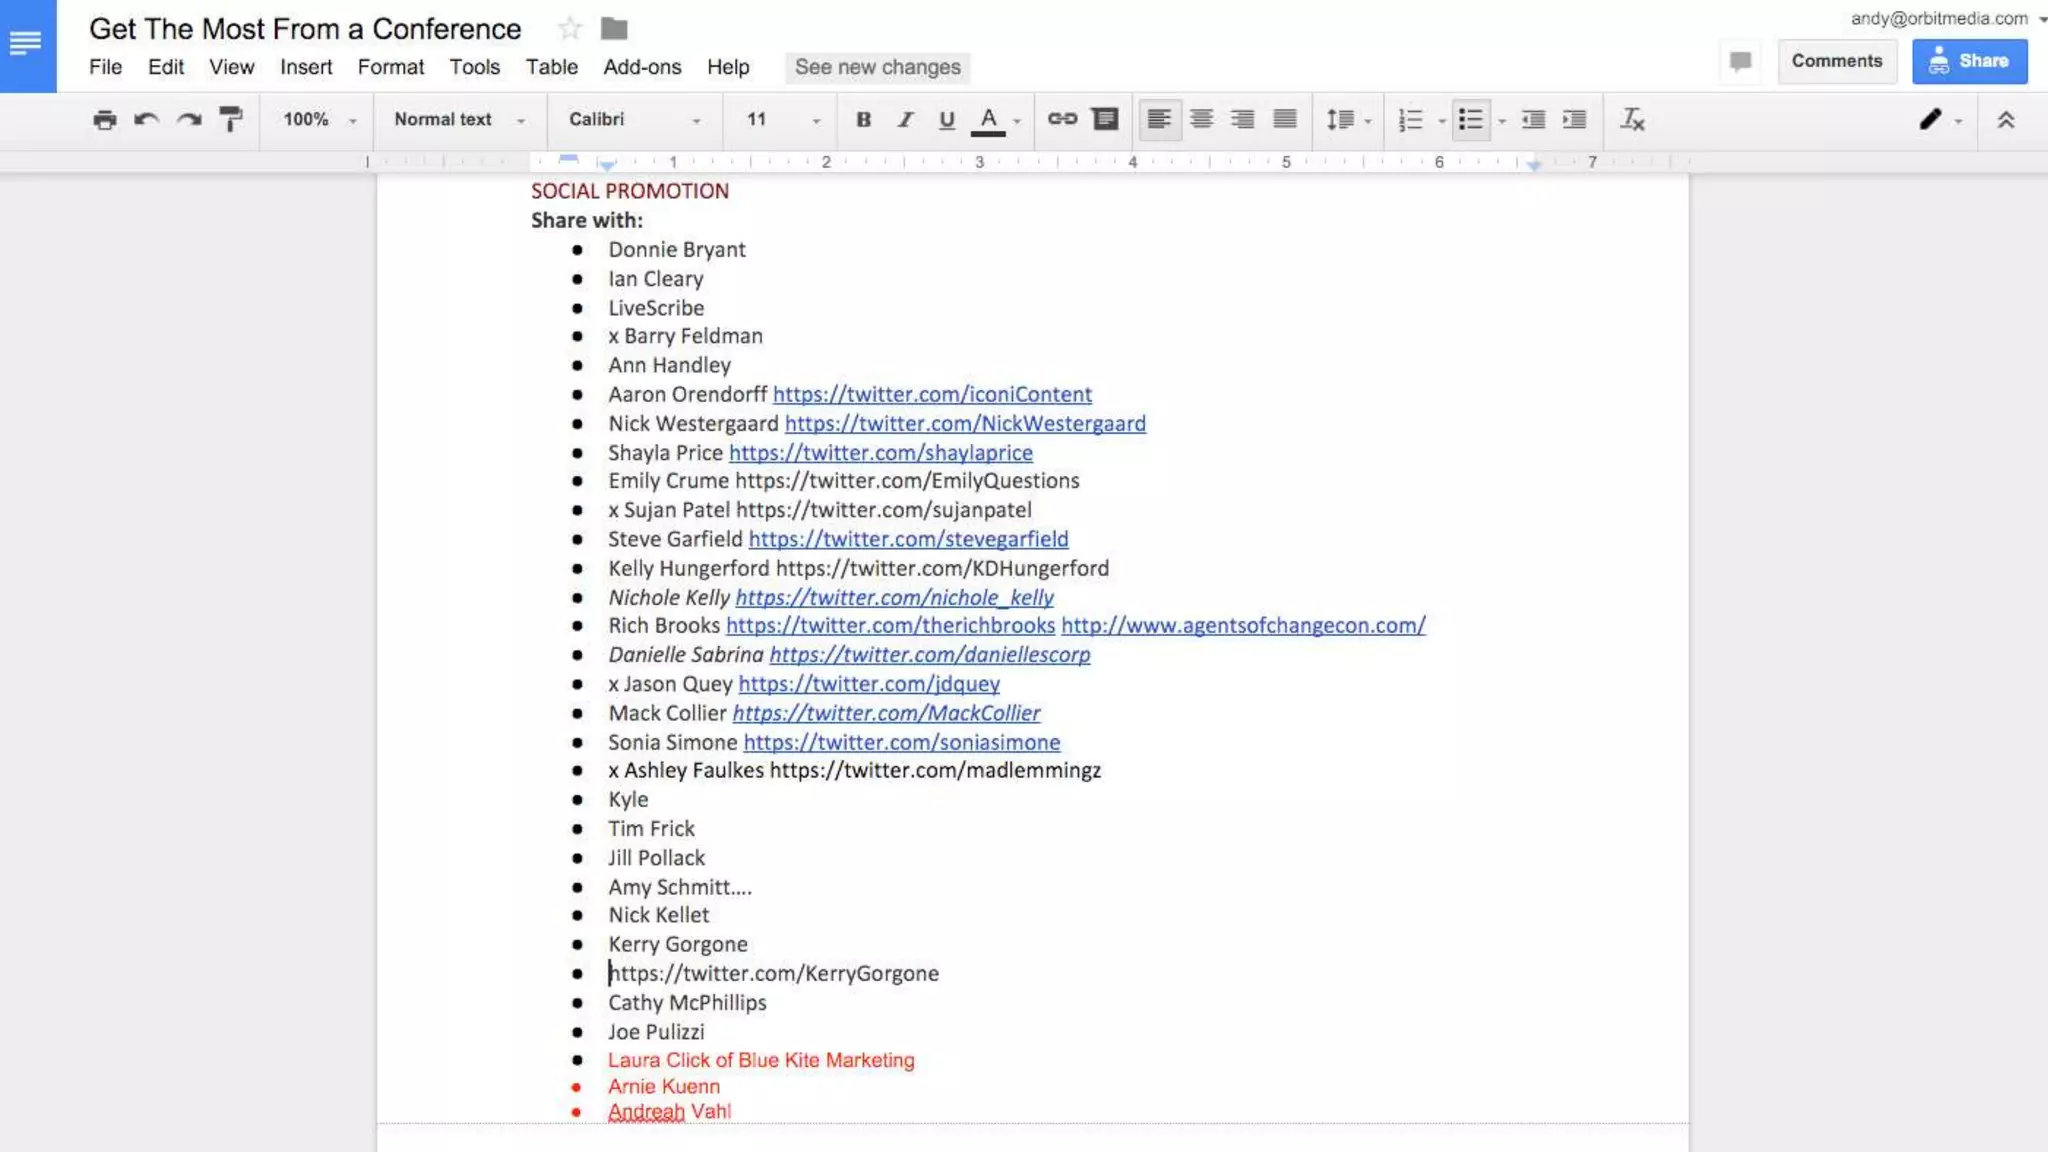Image resolution: width=2048 pixels, height=1152 pixels.
Task: Open the Add-ons menu
Action: 642,67
